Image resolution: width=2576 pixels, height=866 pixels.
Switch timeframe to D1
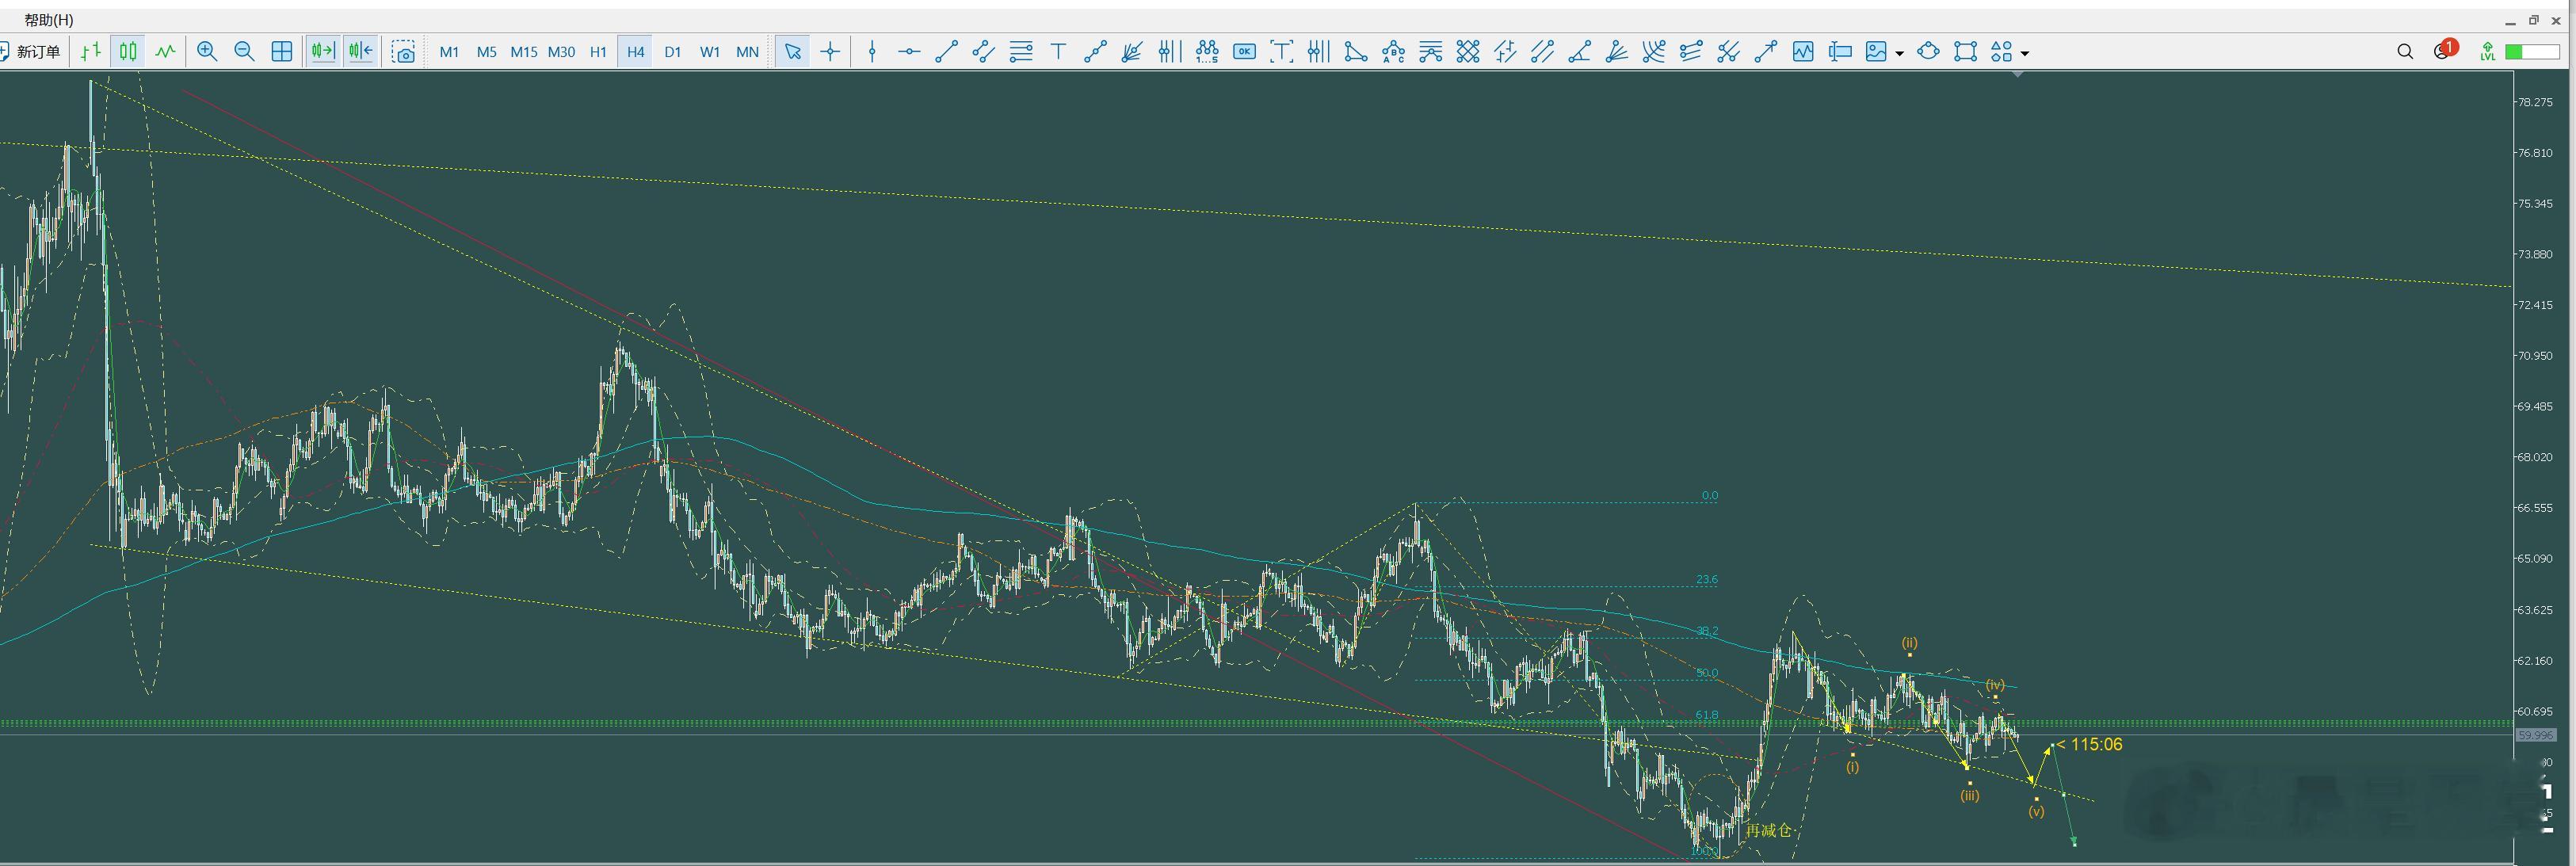[x=672, y=52]
